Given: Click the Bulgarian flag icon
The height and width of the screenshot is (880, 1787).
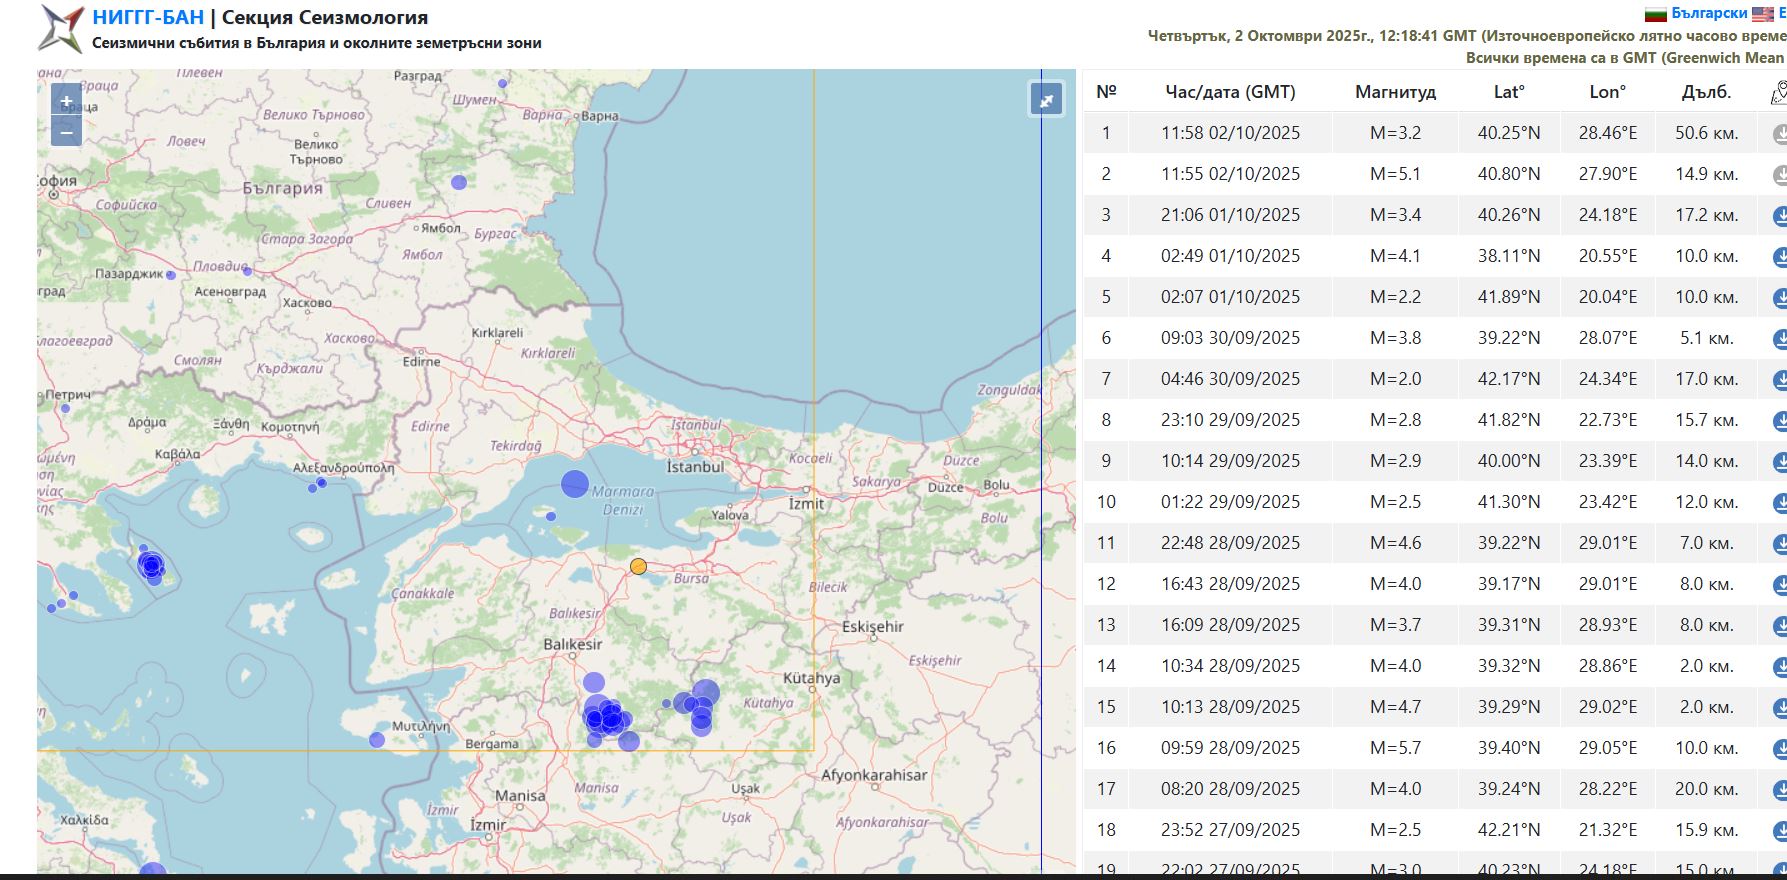Looking at the screenshot, I should (1656, 14).
